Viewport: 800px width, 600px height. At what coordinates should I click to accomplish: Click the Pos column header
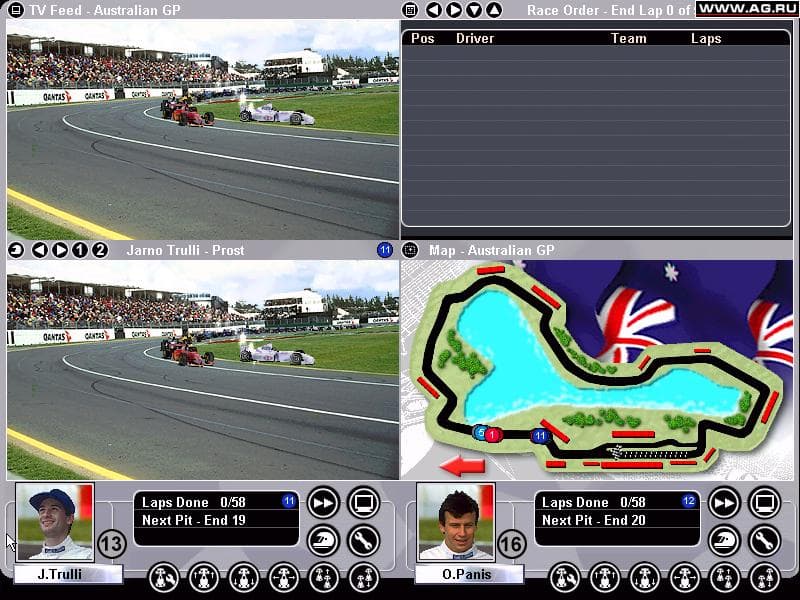[x=422, y=38]
